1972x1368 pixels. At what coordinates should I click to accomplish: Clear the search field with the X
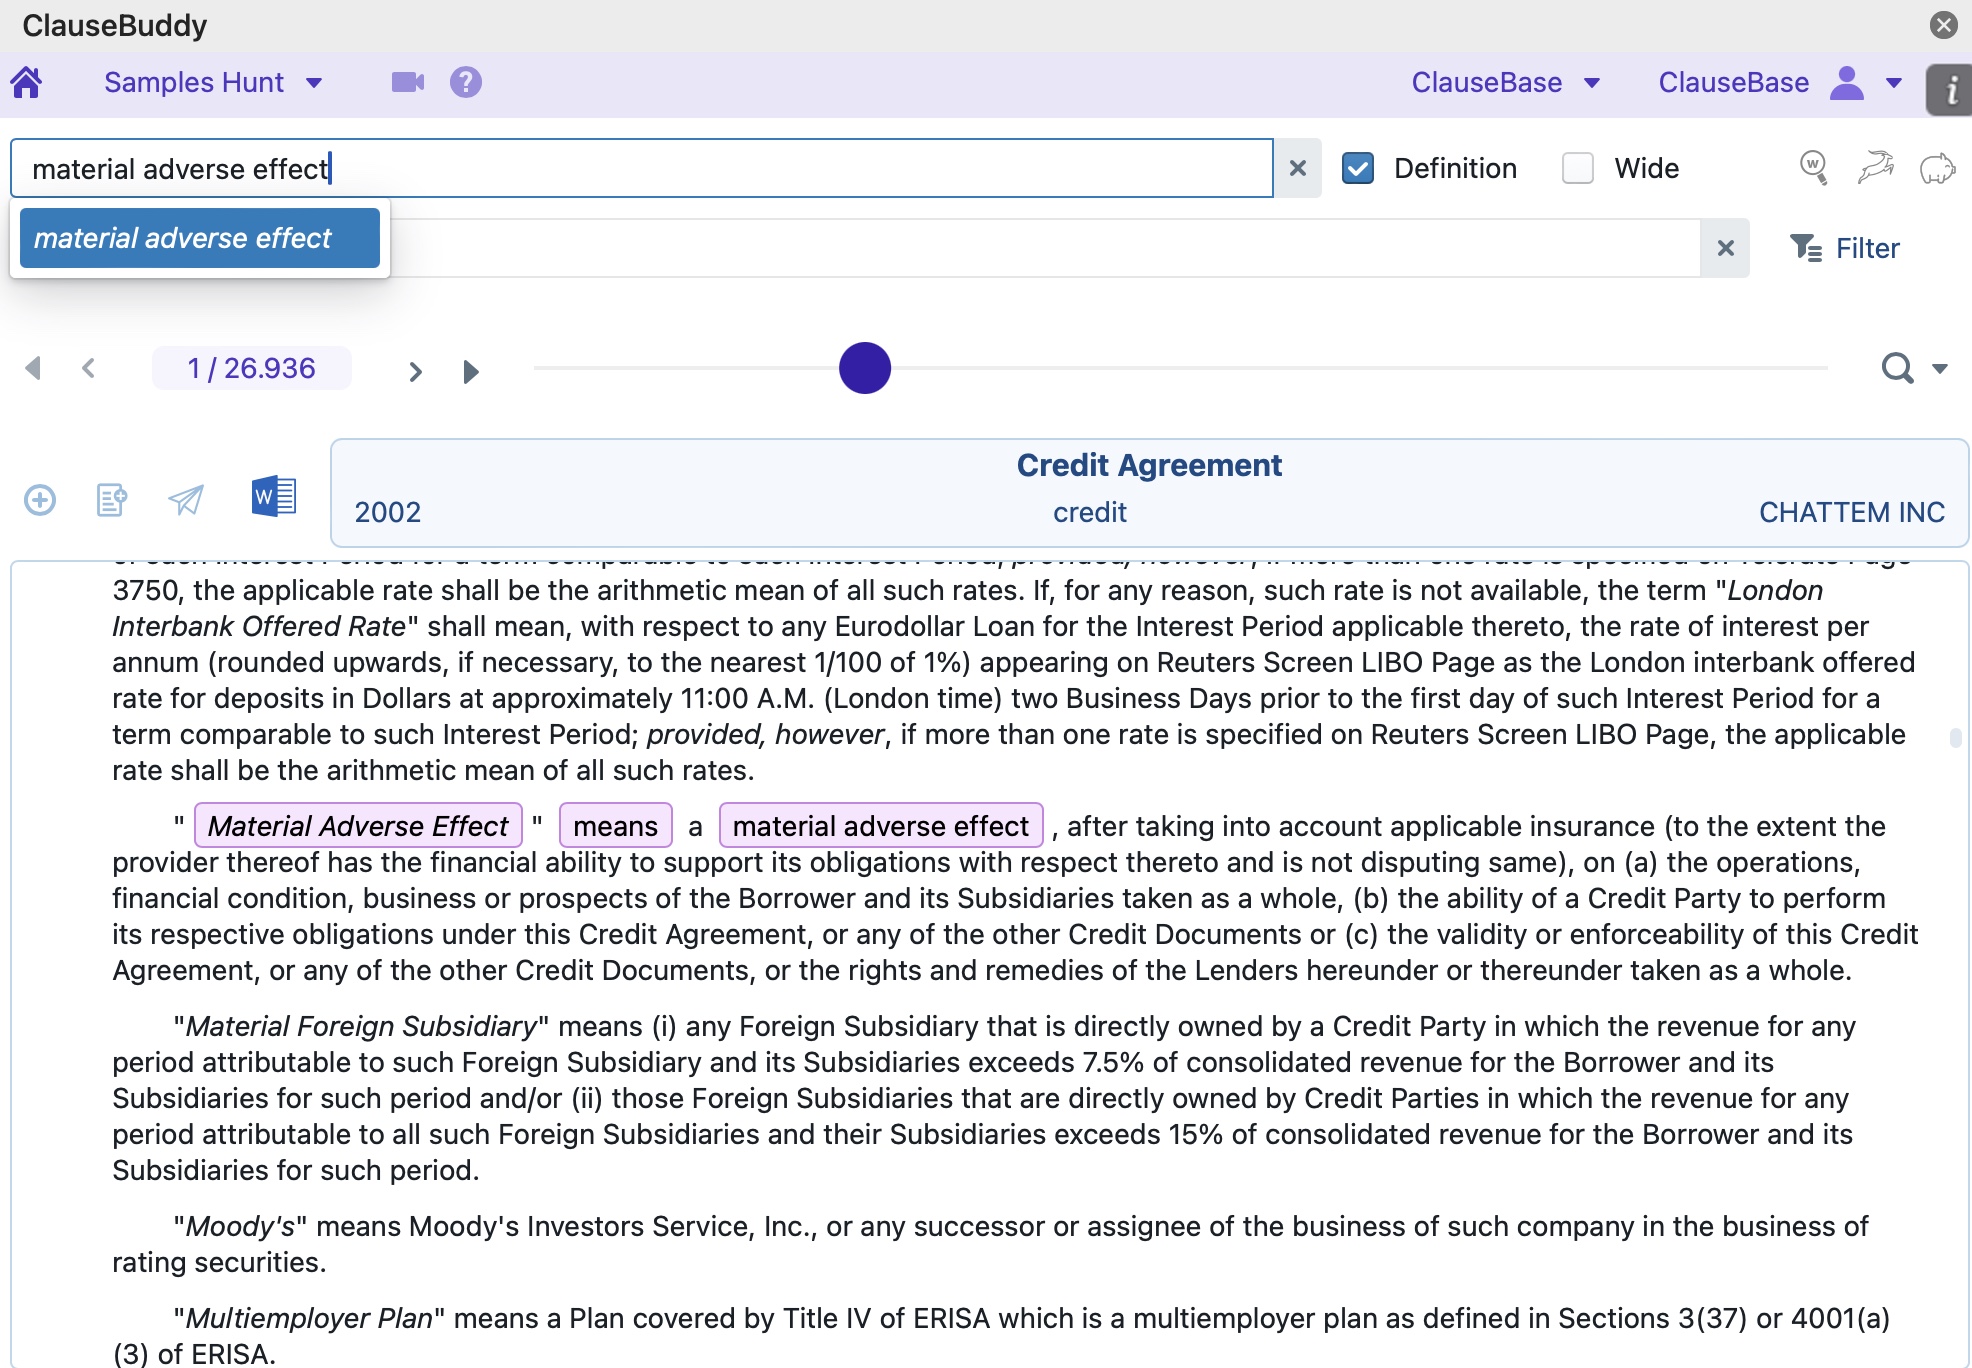pyautogui.click(x=1298, y=168)
